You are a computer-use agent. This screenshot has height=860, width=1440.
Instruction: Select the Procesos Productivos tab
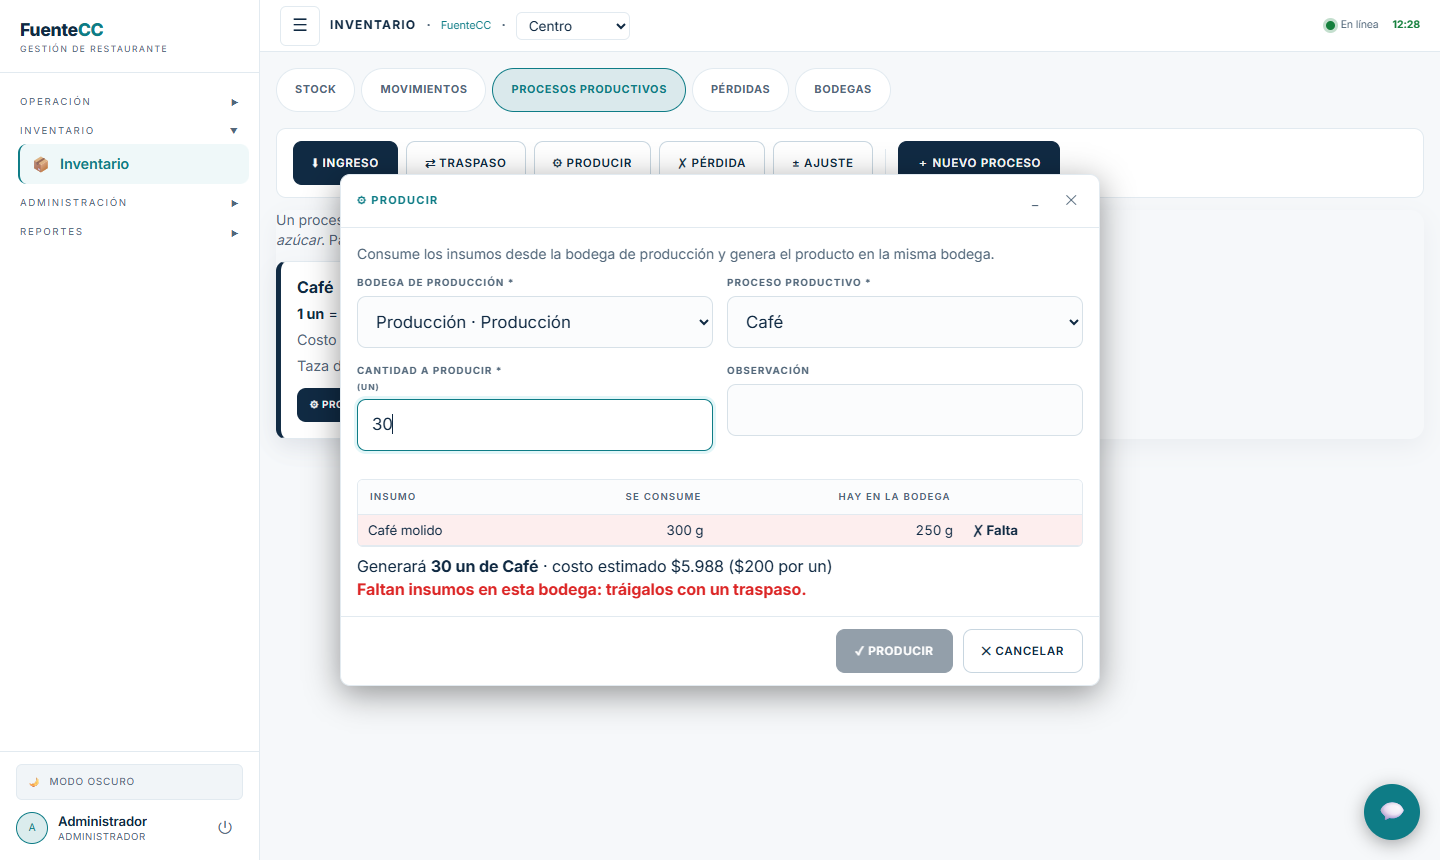click(x=589, y=89)
